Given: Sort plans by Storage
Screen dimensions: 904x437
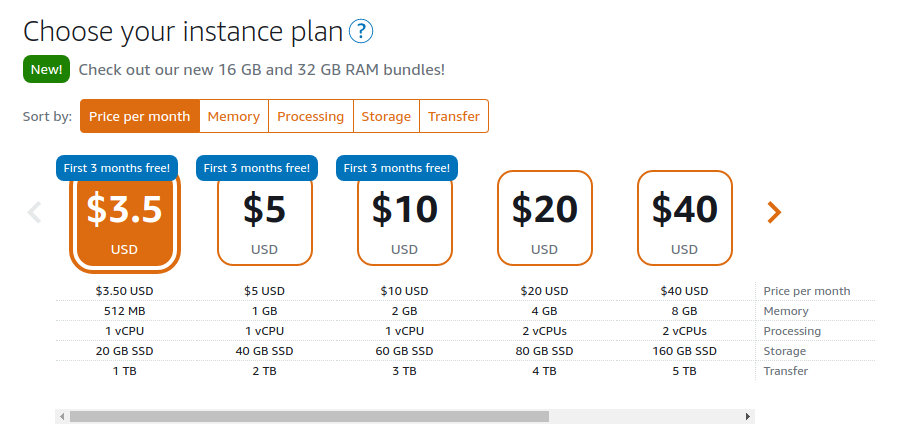Looking at the screenshot, I should click(386, 116).
